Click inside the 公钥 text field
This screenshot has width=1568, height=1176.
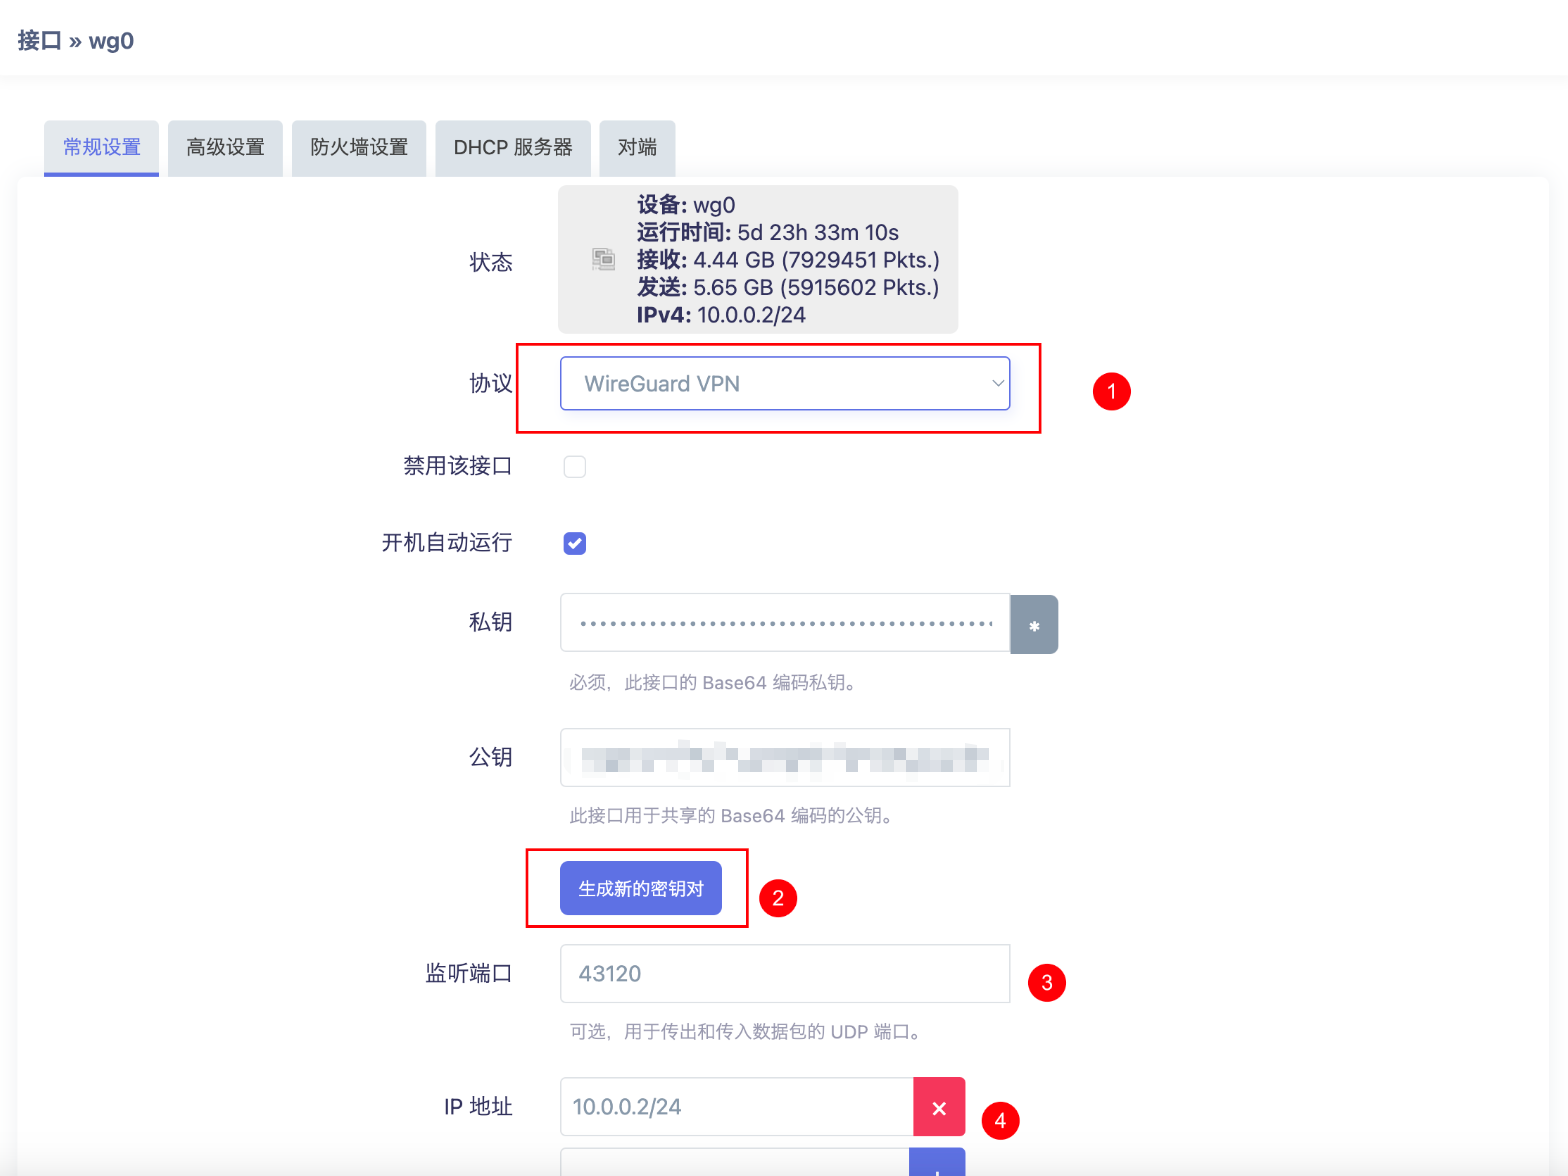785,758
